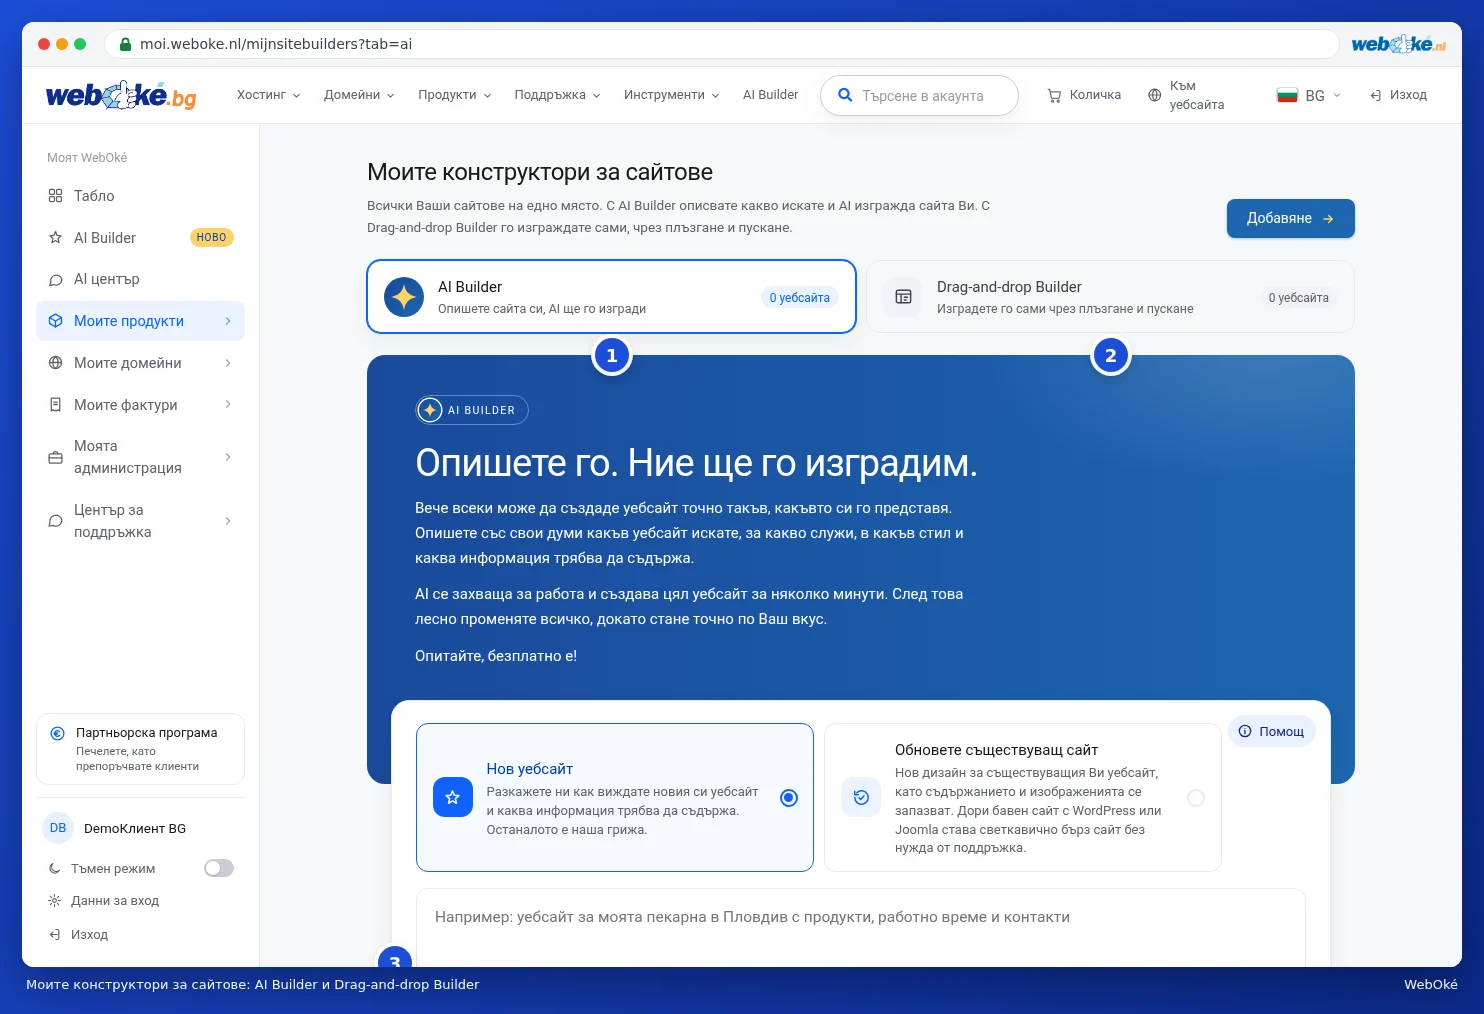The width and height of the screenshot is (1484, 1014).
Task: Click the WebOké.bg logo in the header
Action: (121, 95)
